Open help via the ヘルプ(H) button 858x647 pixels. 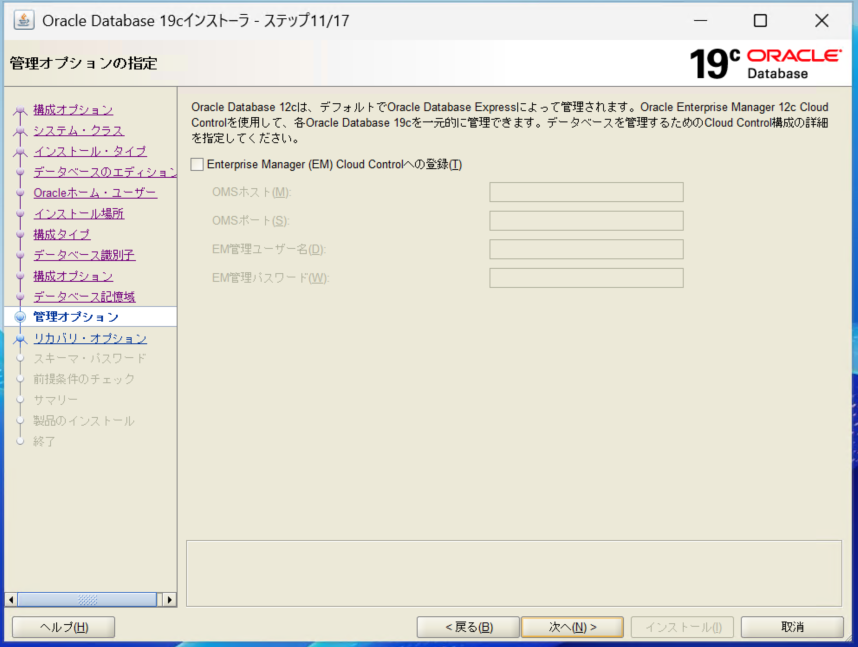[x=62, y=627]
